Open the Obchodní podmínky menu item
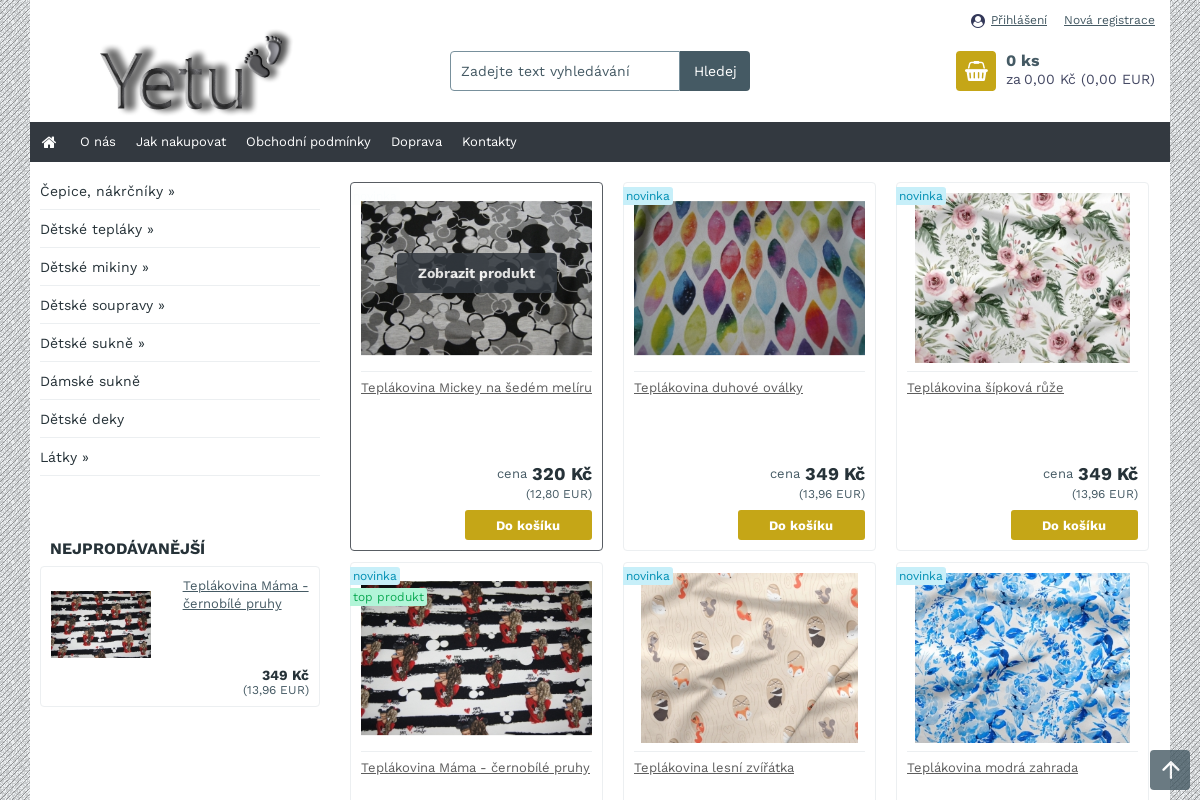 (308, 142)
